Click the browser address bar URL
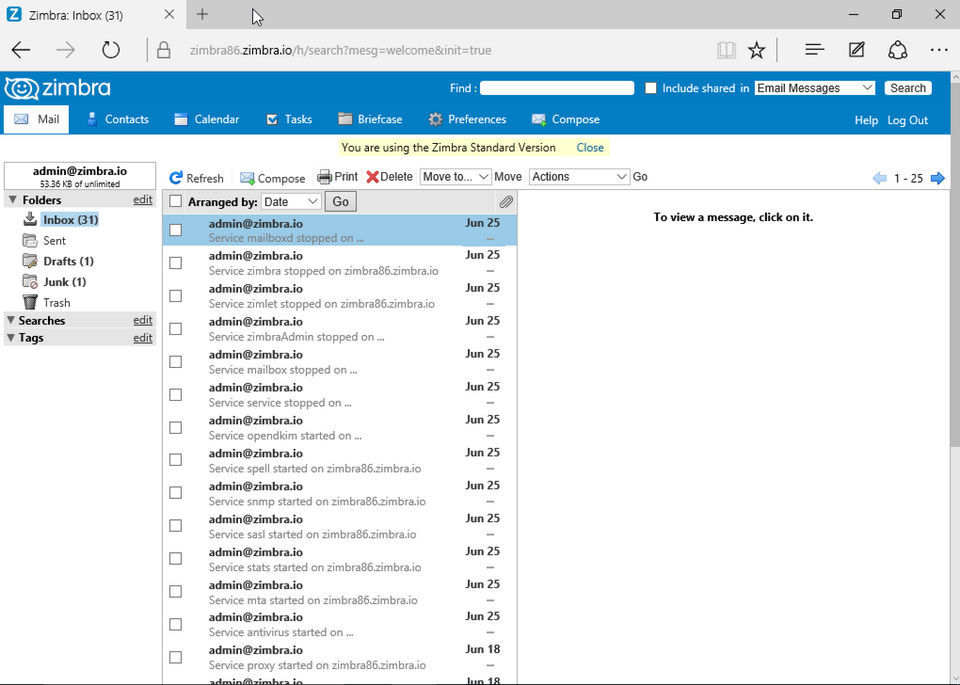The width and height of the screenshot is (960, 685). tap(340, 50)
